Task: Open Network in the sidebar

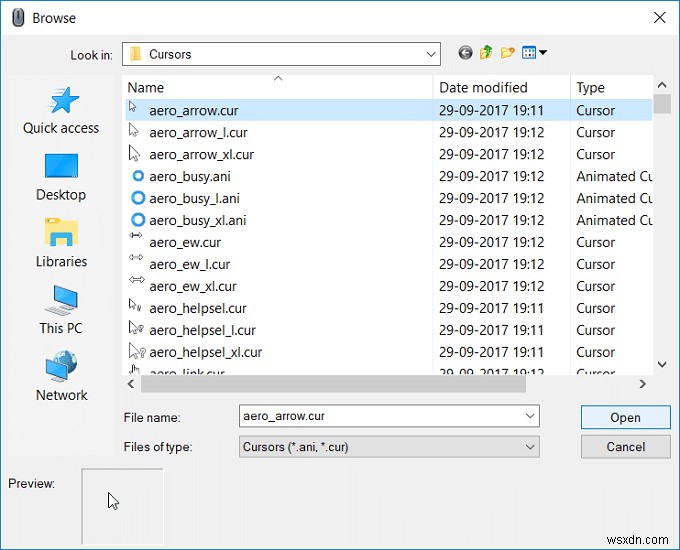Action: 61,377
